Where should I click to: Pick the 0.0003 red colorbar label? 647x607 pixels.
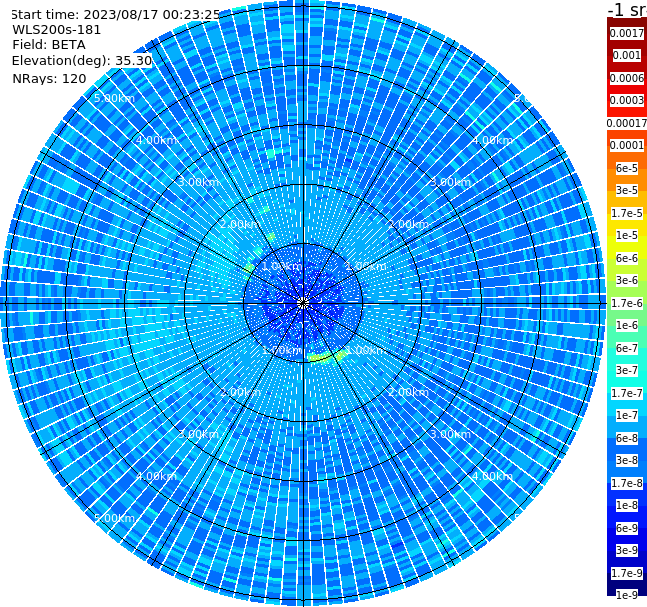[x=627, y=100]
